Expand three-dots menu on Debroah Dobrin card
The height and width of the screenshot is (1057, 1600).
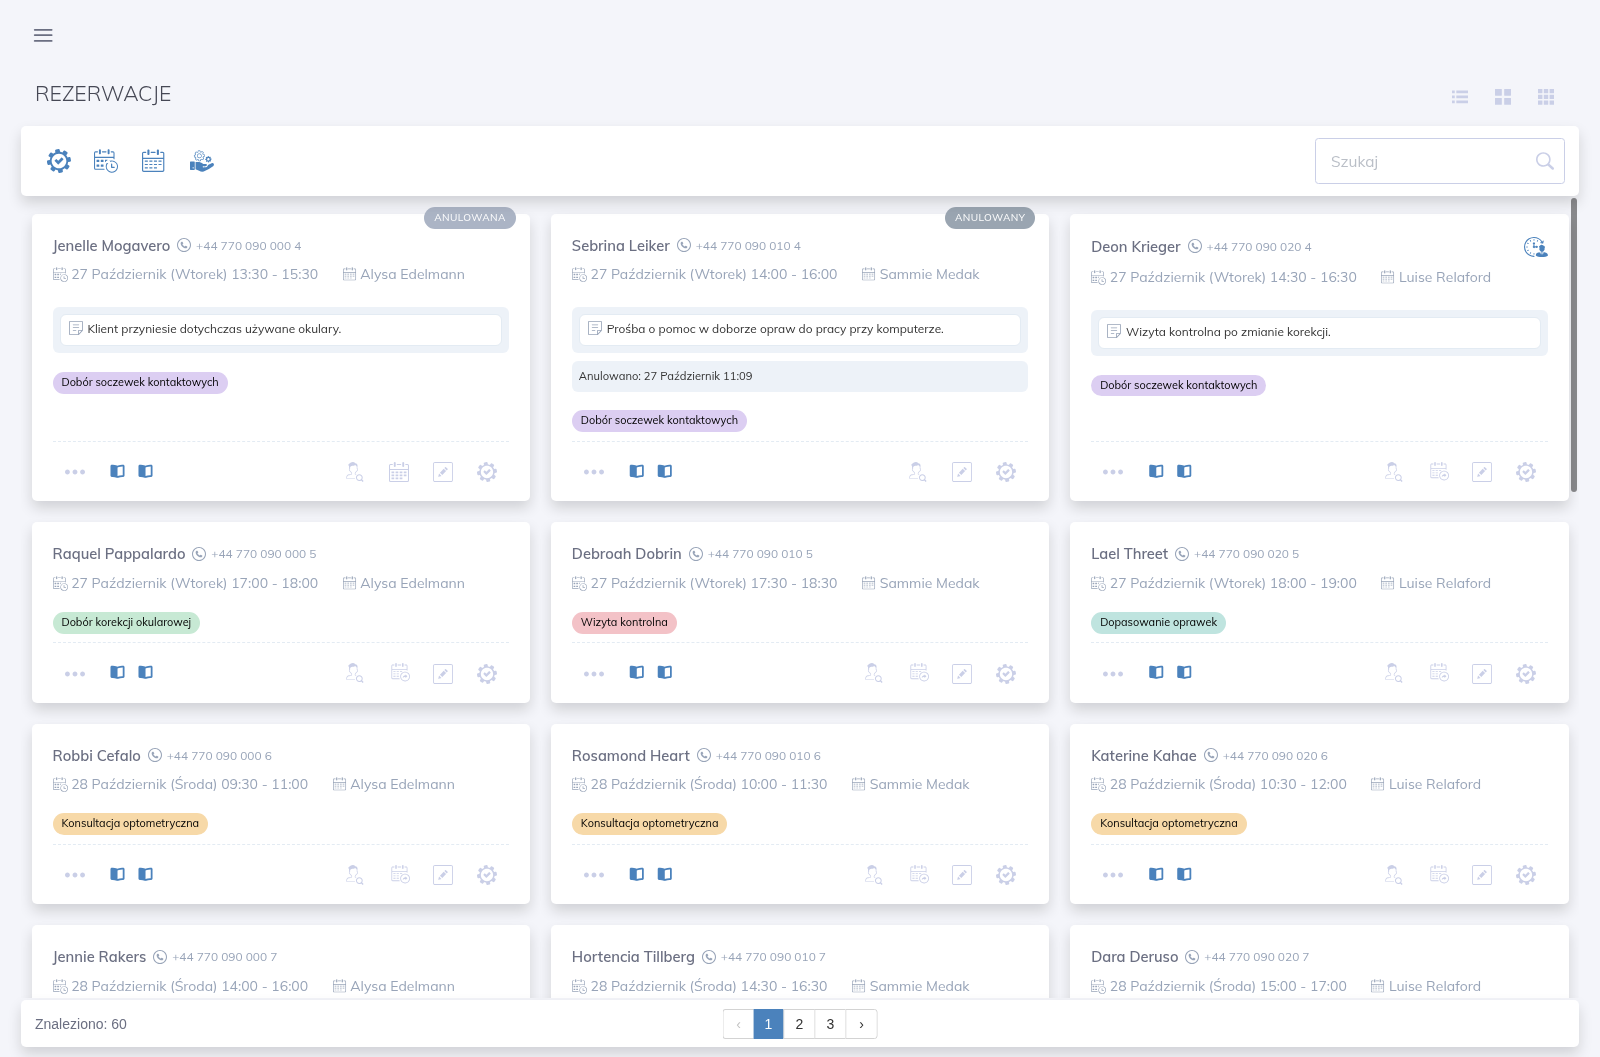point(594,674)
